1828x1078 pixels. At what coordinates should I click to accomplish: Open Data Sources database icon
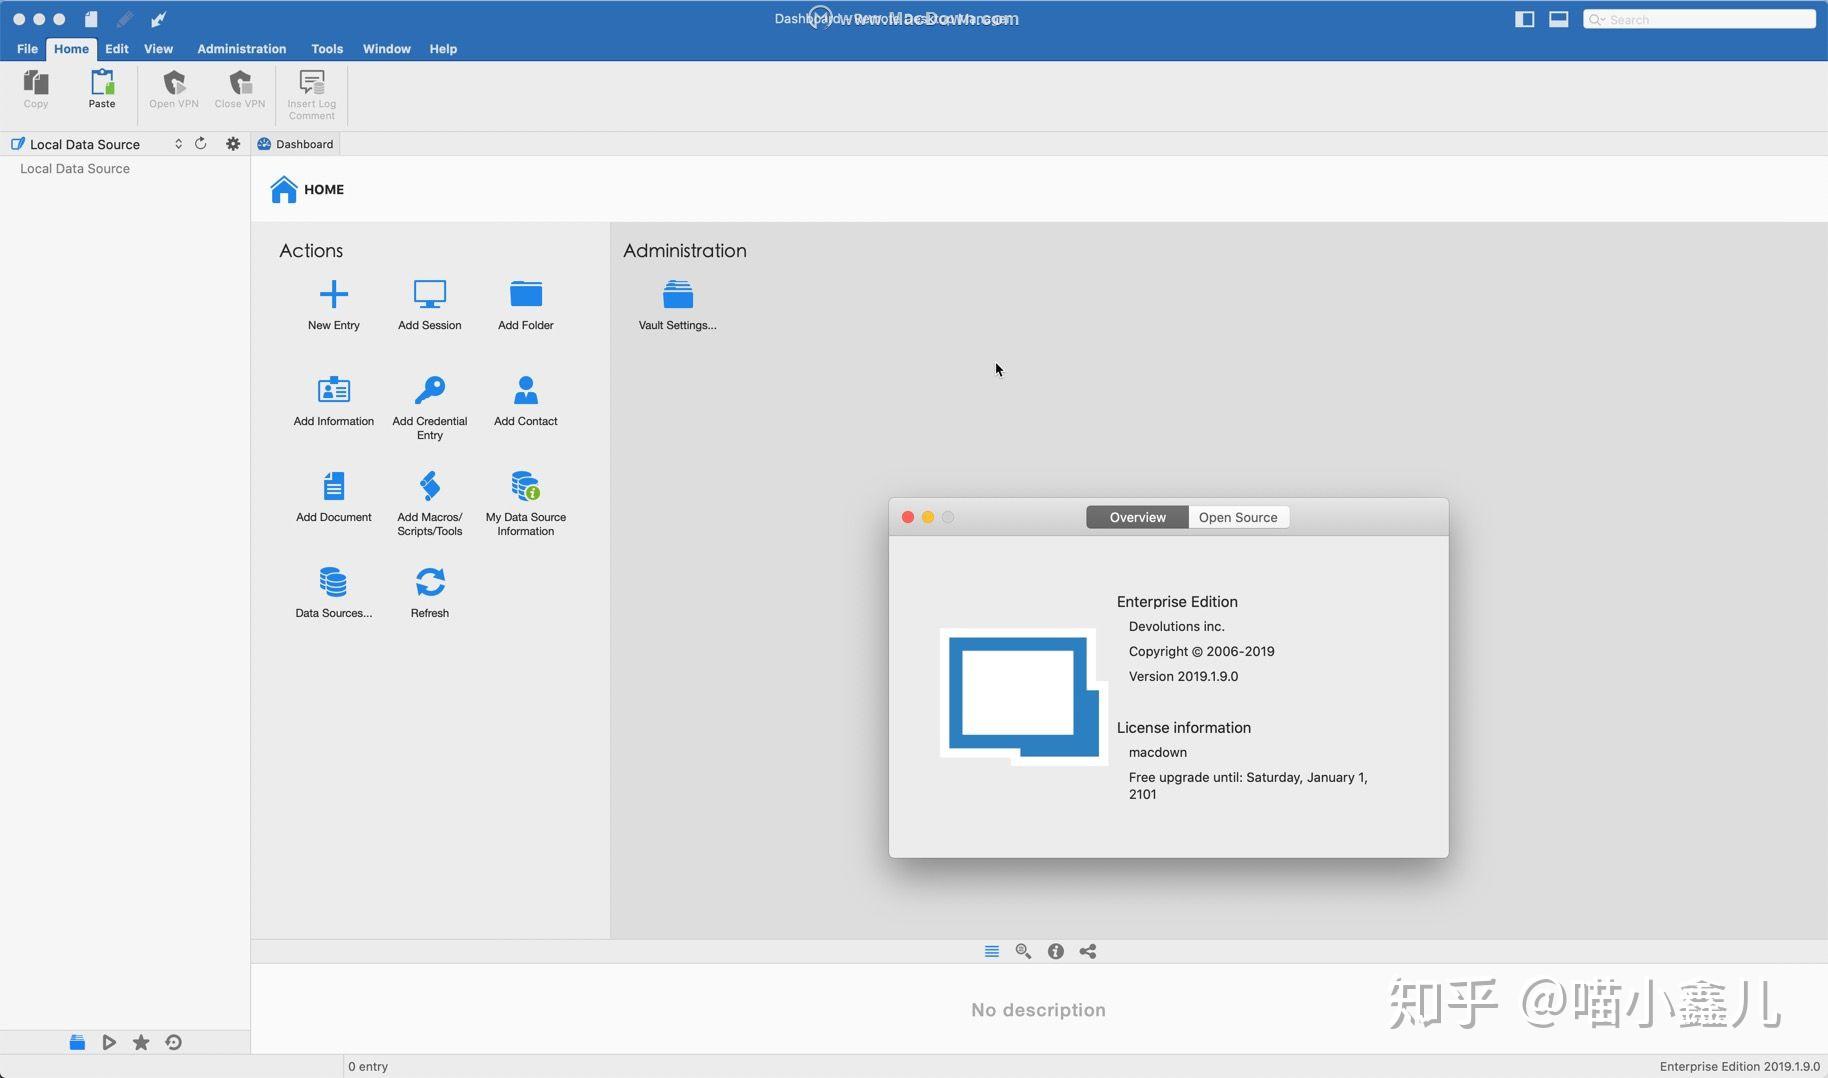click(334, 582)
